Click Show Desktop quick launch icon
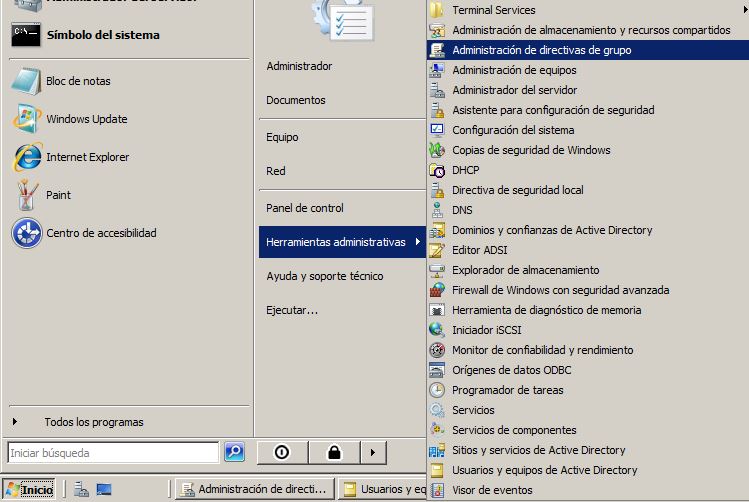749x502 pixels. coord(104,490)
